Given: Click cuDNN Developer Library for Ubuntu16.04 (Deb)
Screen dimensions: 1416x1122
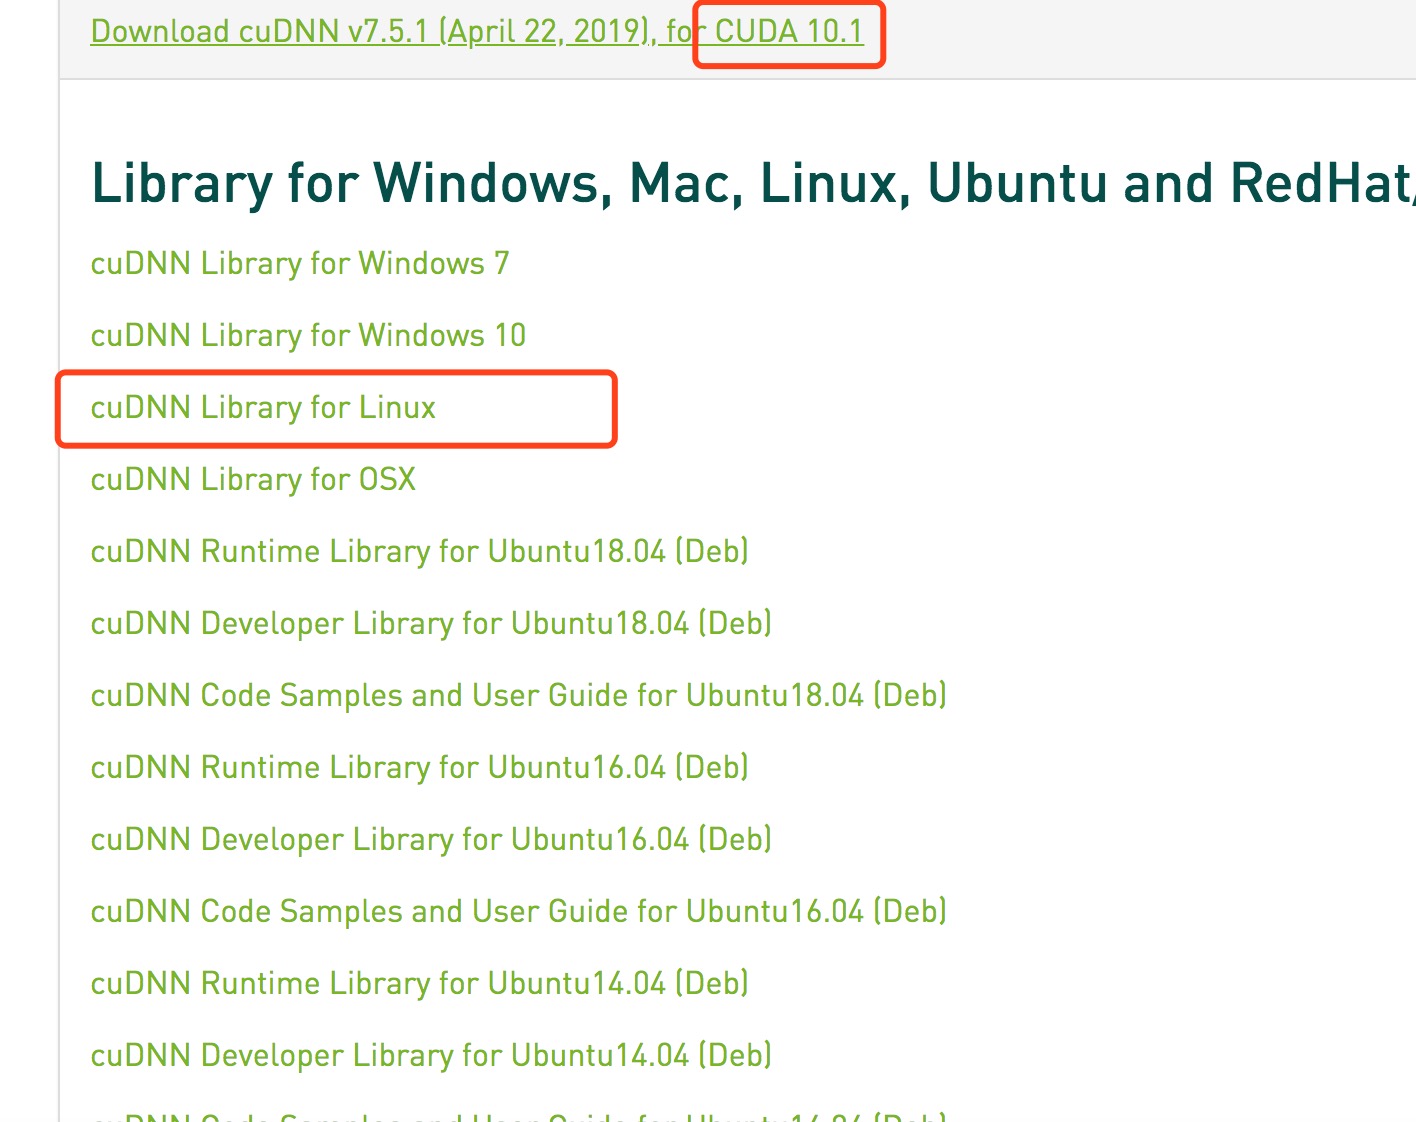Looking at the screenshot, I should [x=431, y=840].
